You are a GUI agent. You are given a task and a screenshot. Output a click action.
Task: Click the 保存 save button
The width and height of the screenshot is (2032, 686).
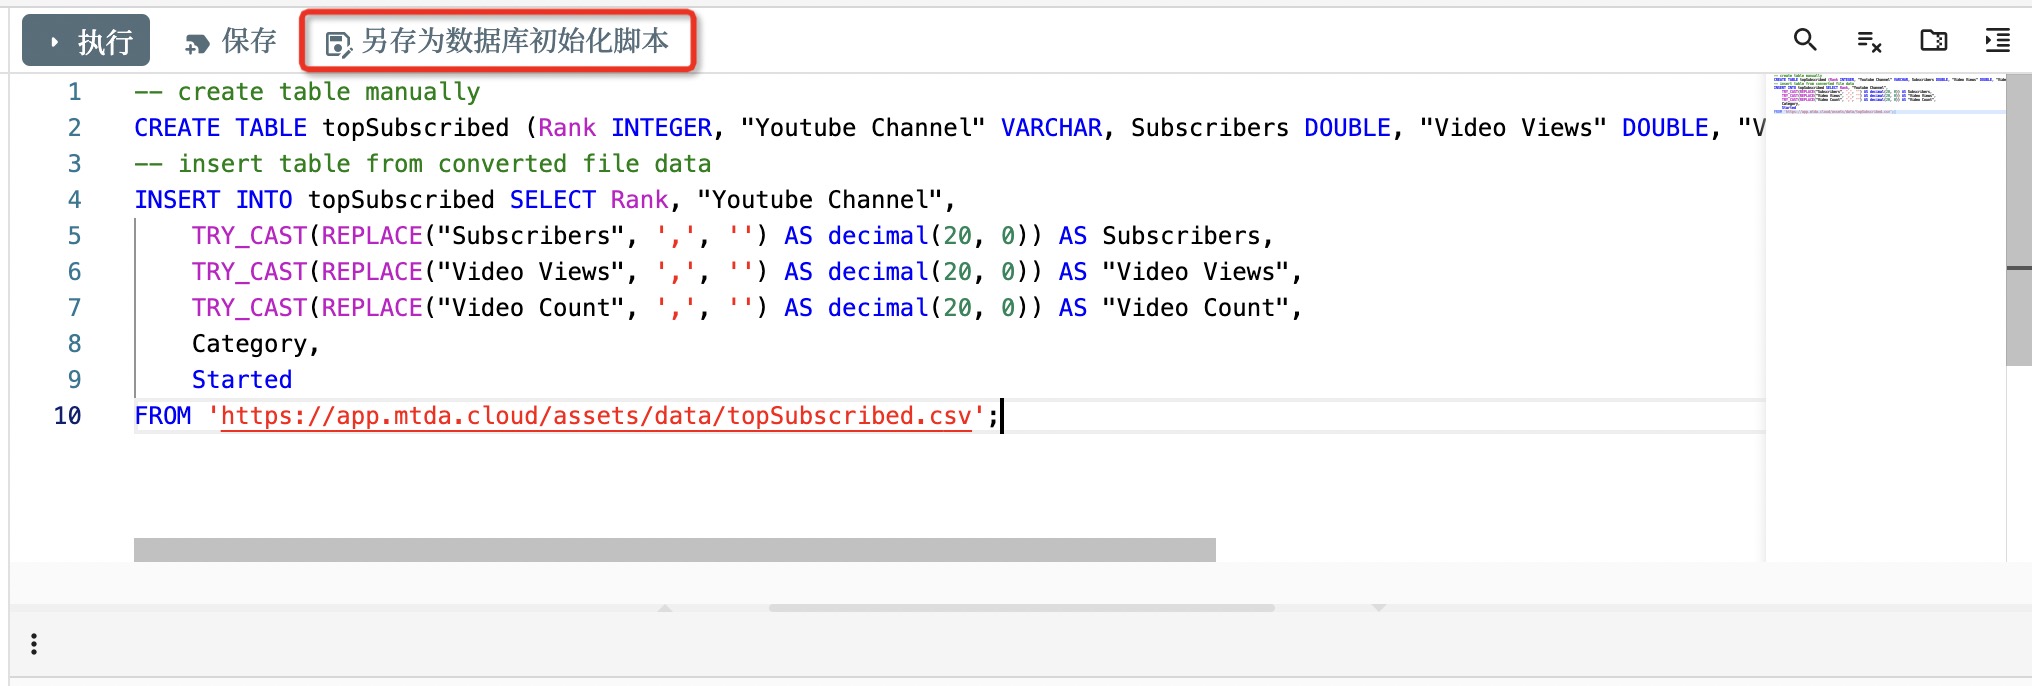(231, 41)
